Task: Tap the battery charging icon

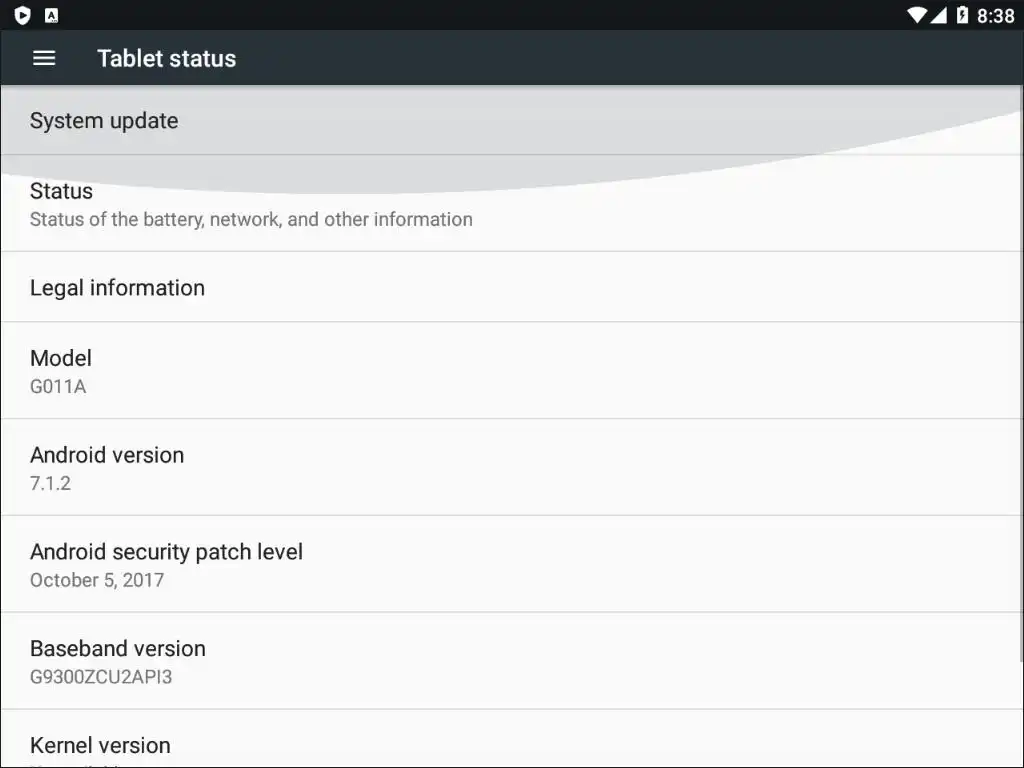Action: (x=962, y=15)
